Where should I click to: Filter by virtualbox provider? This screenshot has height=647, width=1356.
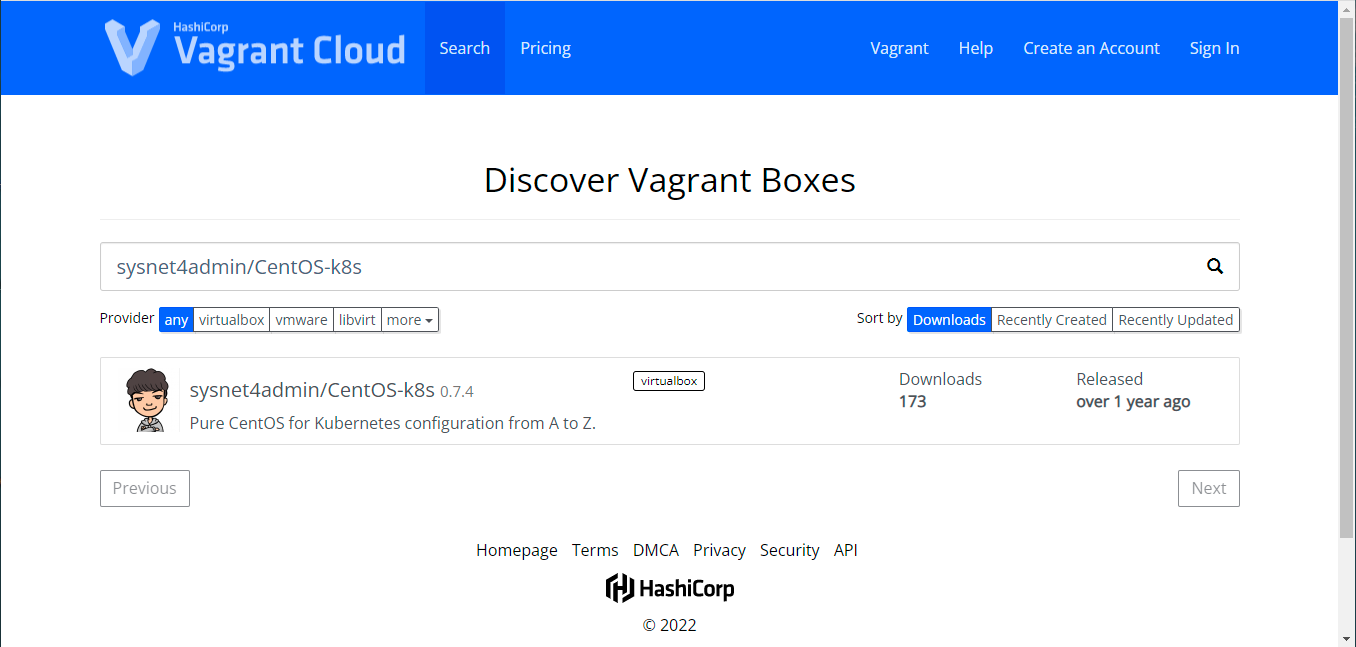point(231,320)
